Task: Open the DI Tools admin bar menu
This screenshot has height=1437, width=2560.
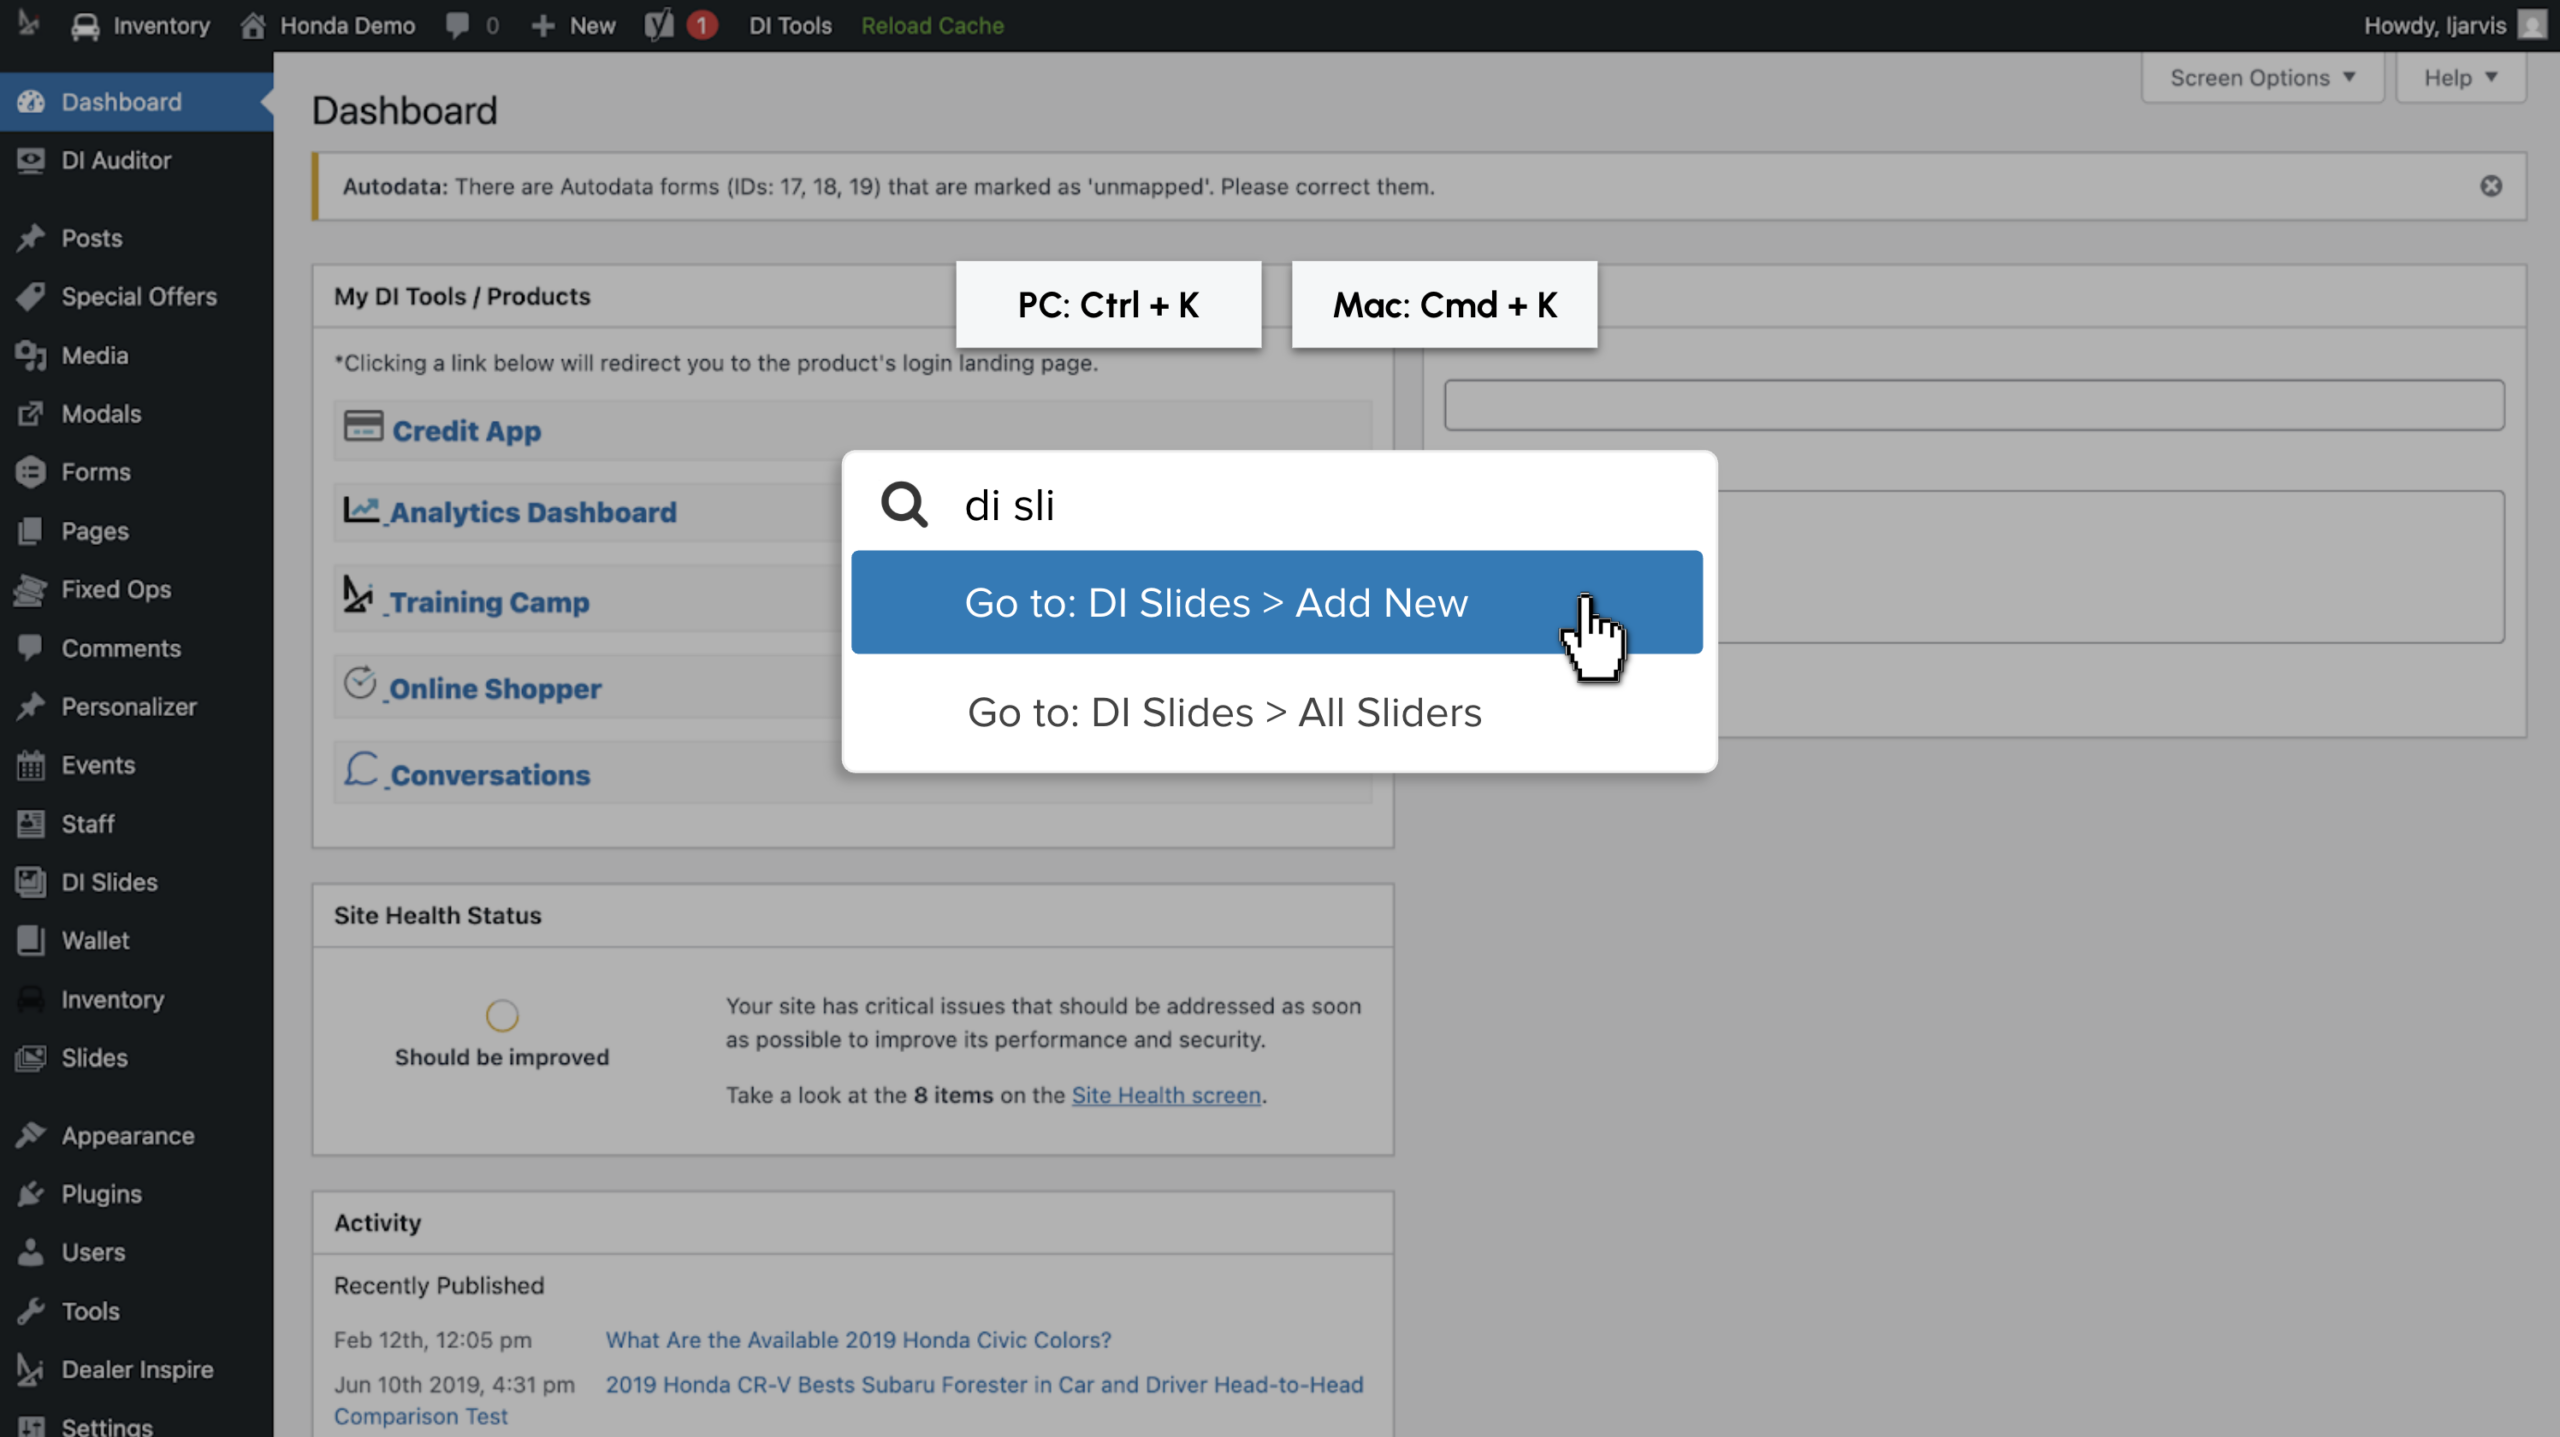Action: click(x=790, y=25)
